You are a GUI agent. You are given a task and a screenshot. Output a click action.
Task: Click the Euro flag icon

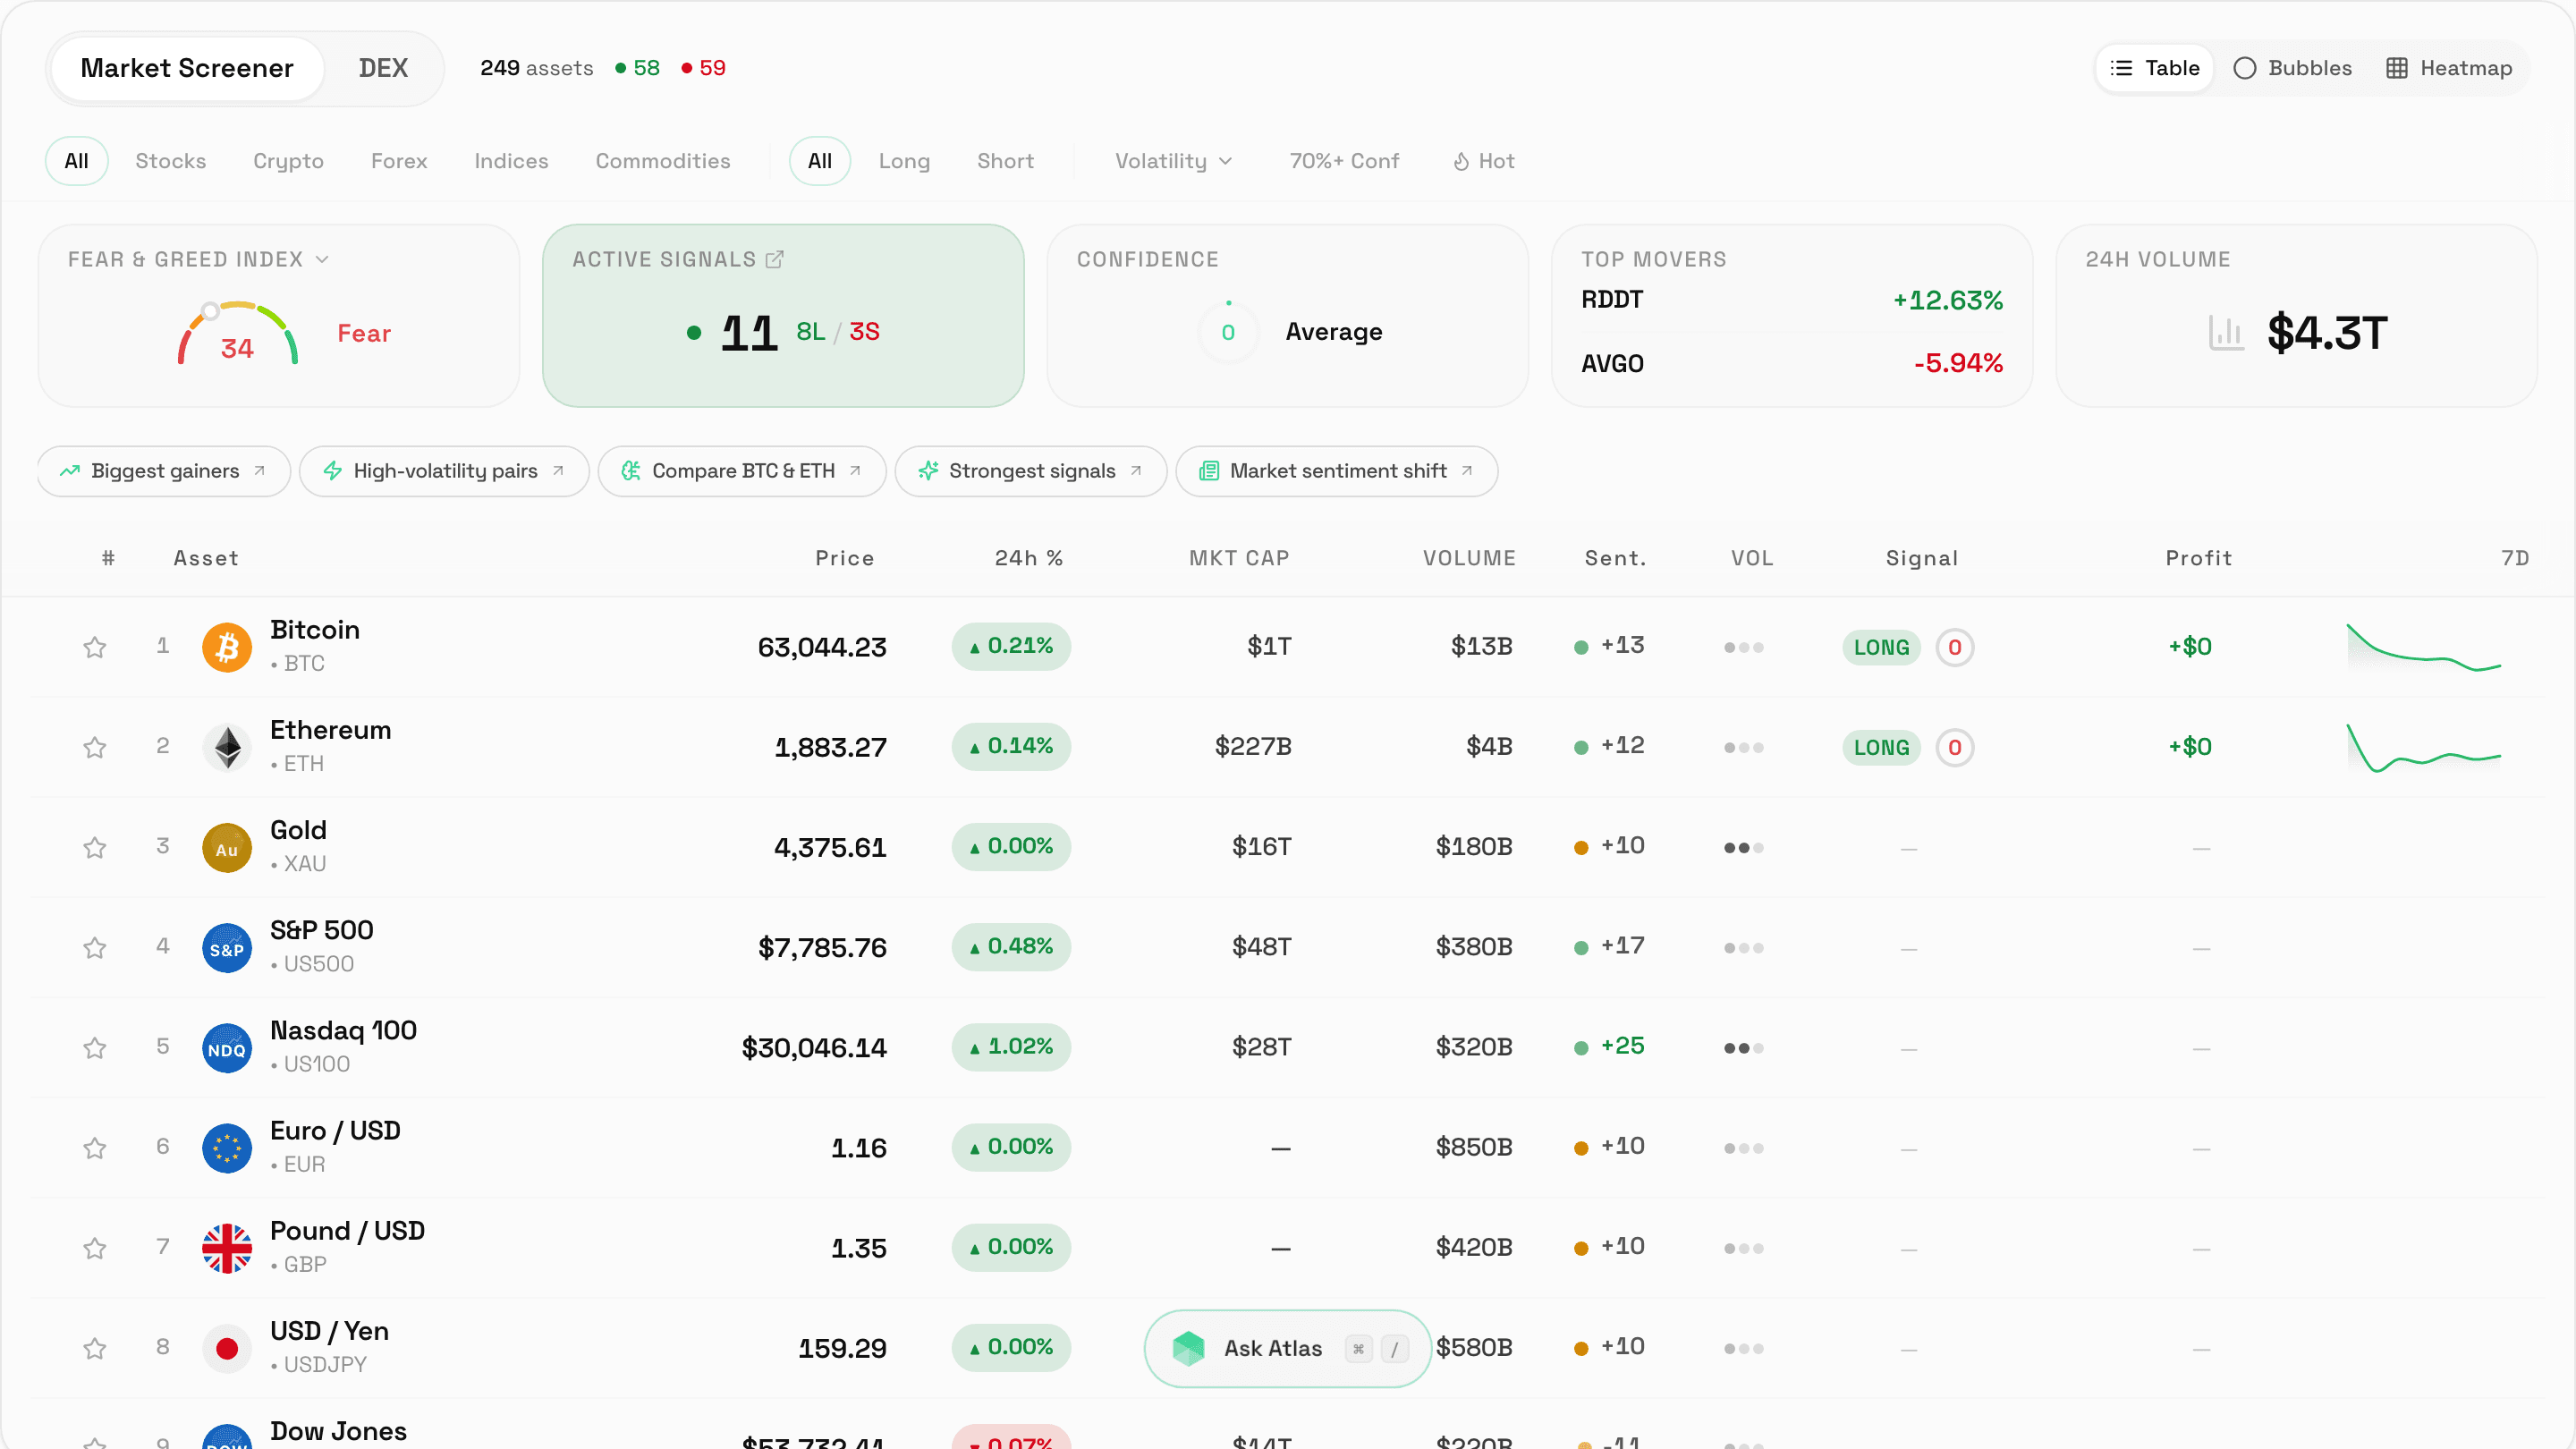pyautogui.click(x=227, y=1147)
